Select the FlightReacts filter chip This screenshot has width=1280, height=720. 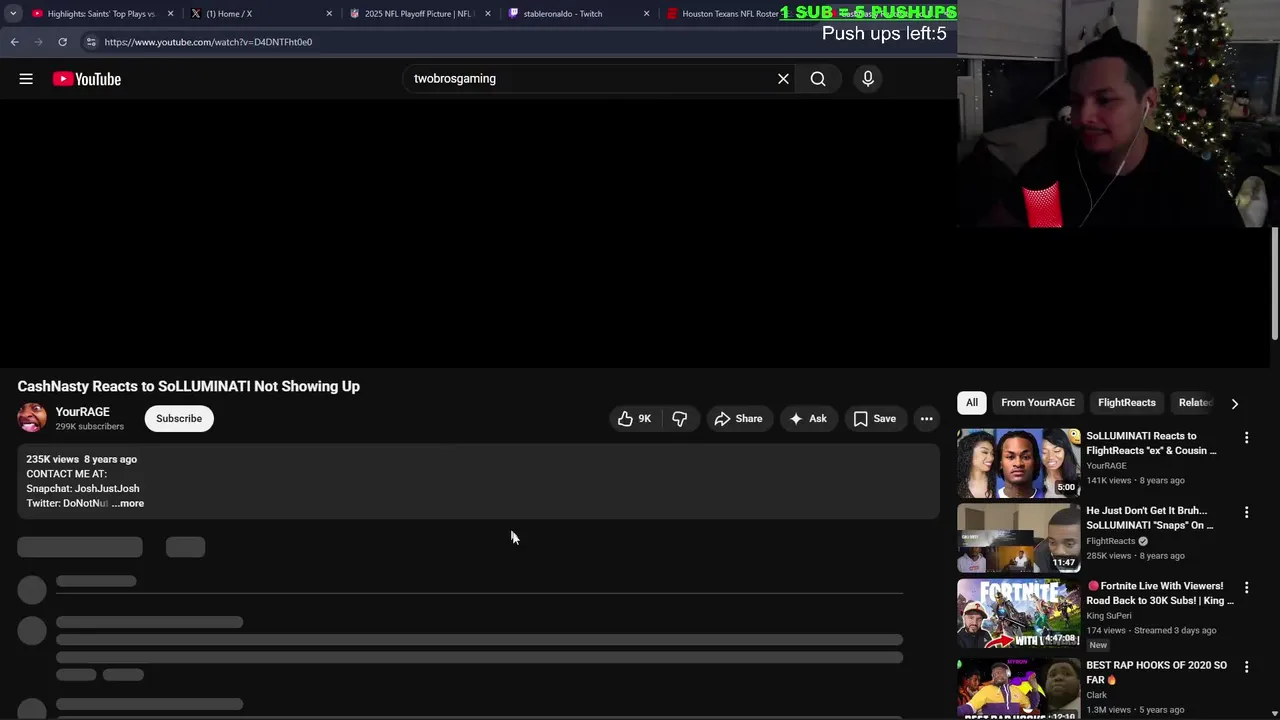[1127, 403]
